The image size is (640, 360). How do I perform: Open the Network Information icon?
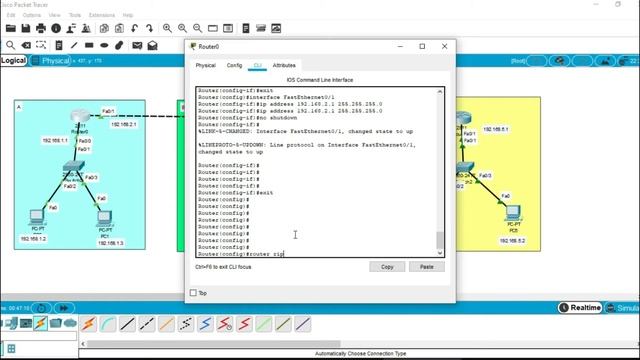(56, 28)
